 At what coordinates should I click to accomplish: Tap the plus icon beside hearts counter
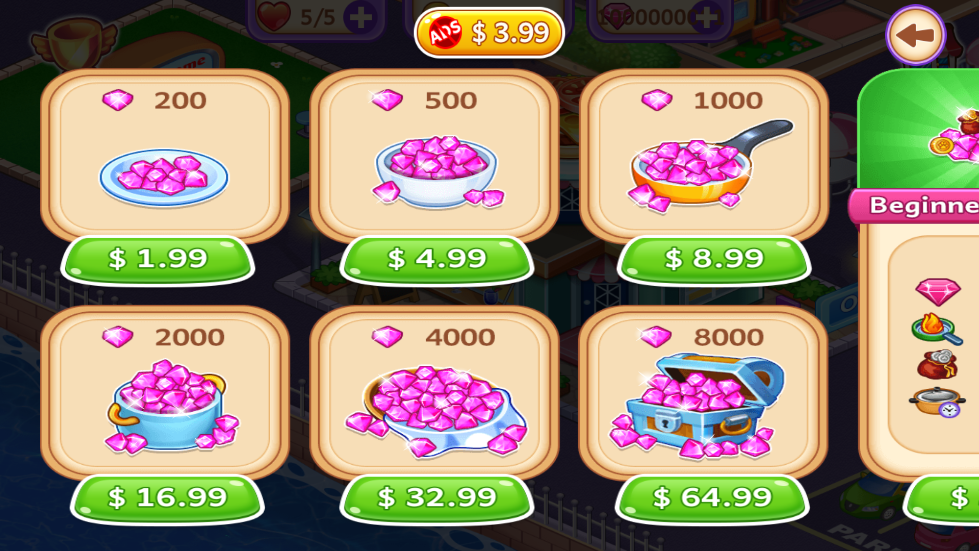(361, 17)
